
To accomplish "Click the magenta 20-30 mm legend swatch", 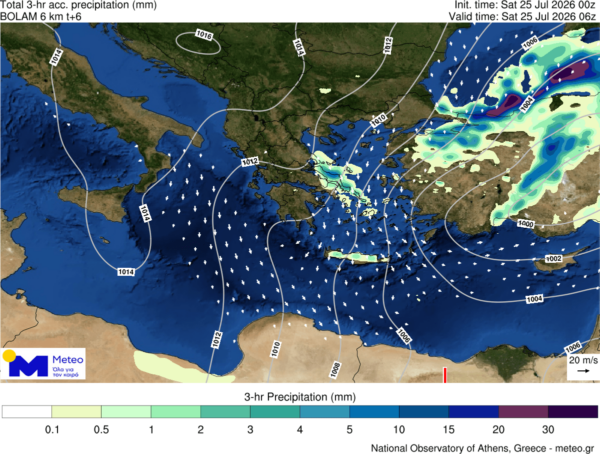I will pyautogui.click(x=523, y=412).
